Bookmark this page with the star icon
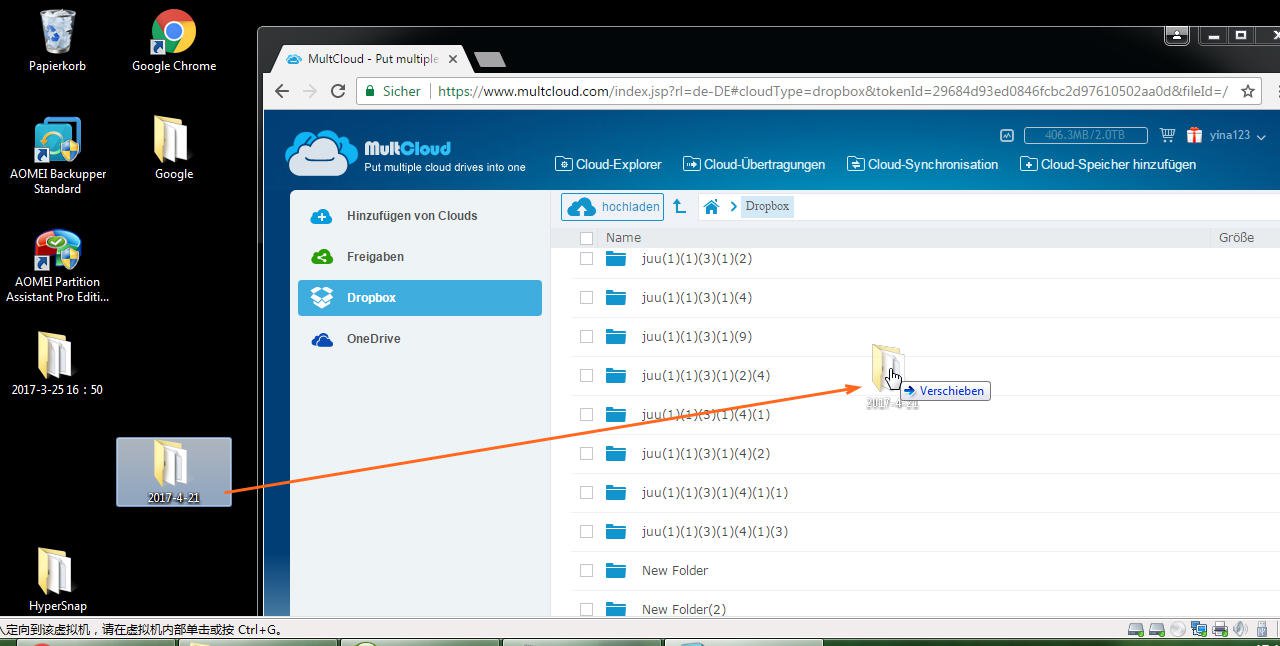The width and height of the screenshot is (1280, 646). (1247, 91)
